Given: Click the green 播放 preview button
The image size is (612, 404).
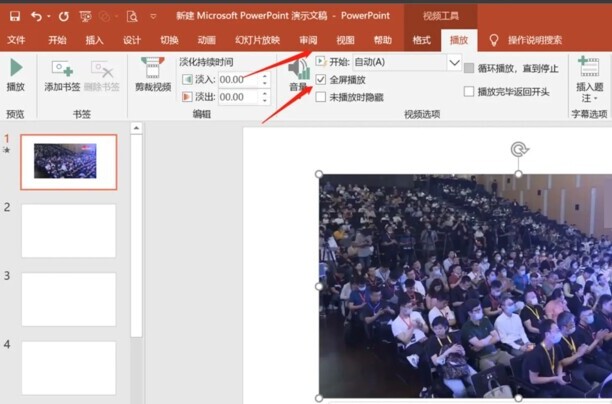Looking at the screenshot, I should (x=16, y=75).
